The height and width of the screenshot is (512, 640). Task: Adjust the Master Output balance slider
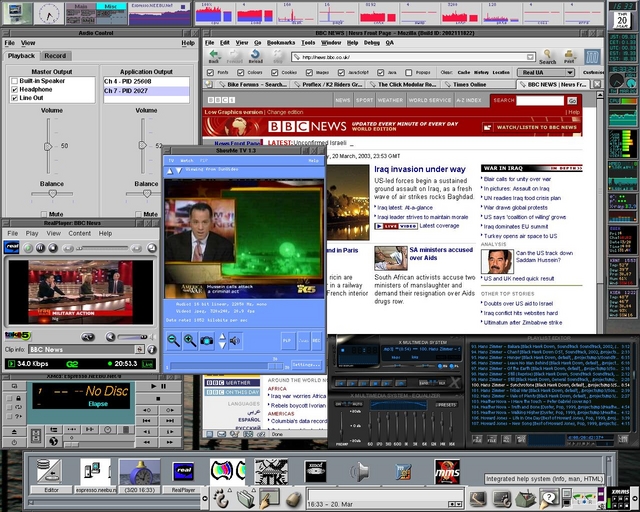pyautogui.click(x=52, y=194)
